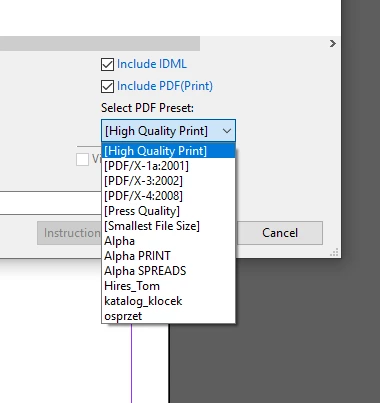Pick the [PDF/X-3:2002] preset
This screenshot has height=403, width=380.
(x=168, y=181)
